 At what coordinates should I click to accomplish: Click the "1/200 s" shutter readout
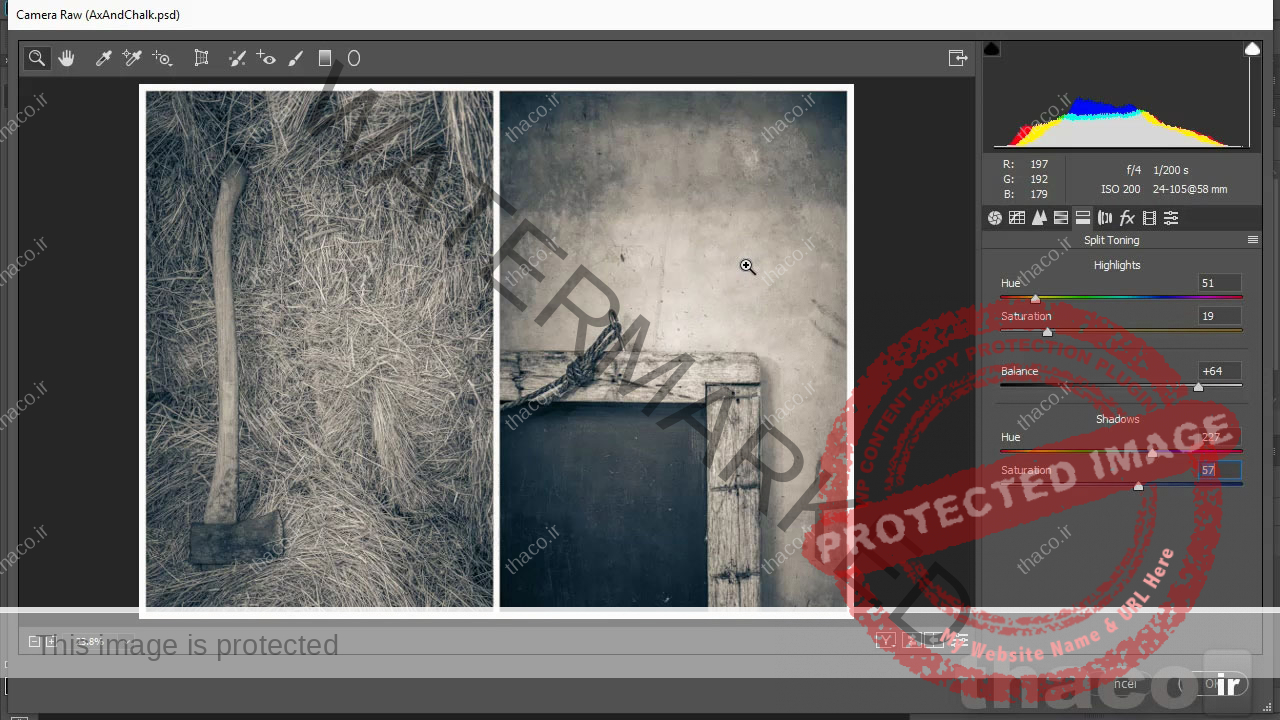(x=1170, y=170)
